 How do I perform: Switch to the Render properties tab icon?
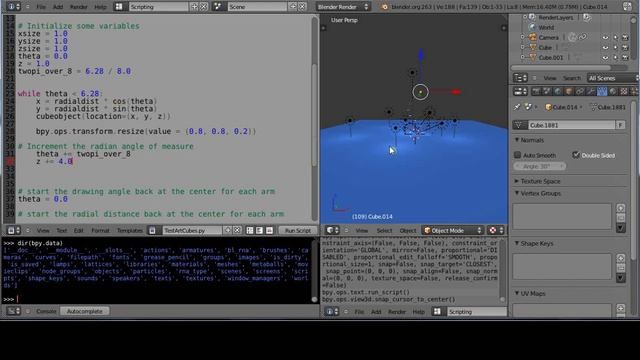click(536, 91)
